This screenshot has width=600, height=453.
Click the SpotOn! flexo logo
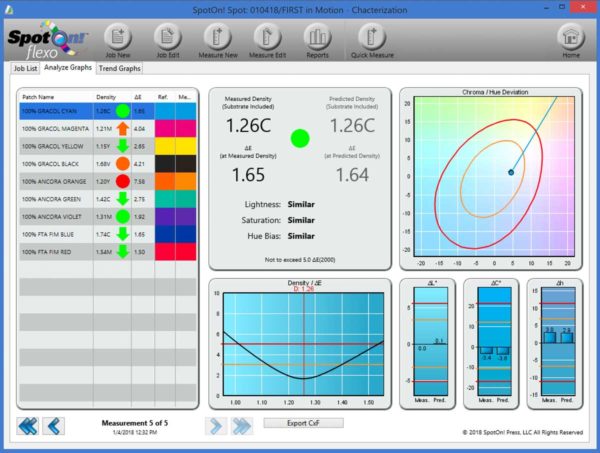(47, 40)
